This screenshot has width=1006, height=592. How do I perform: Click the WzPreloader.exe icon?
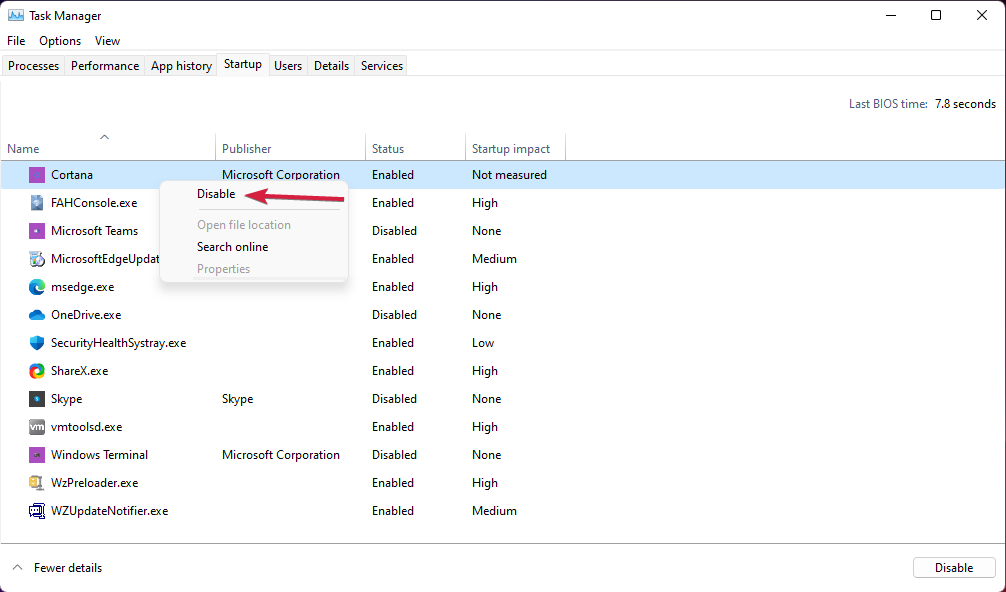(37, 483)
